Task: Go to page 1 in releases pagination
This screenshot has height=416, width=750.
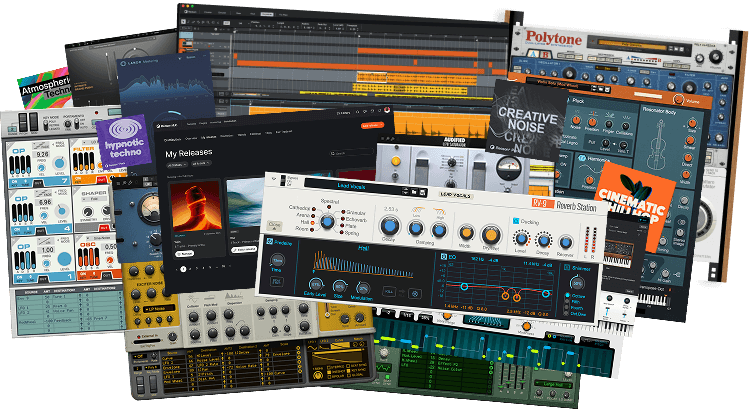Action: (x=183, y=269)
